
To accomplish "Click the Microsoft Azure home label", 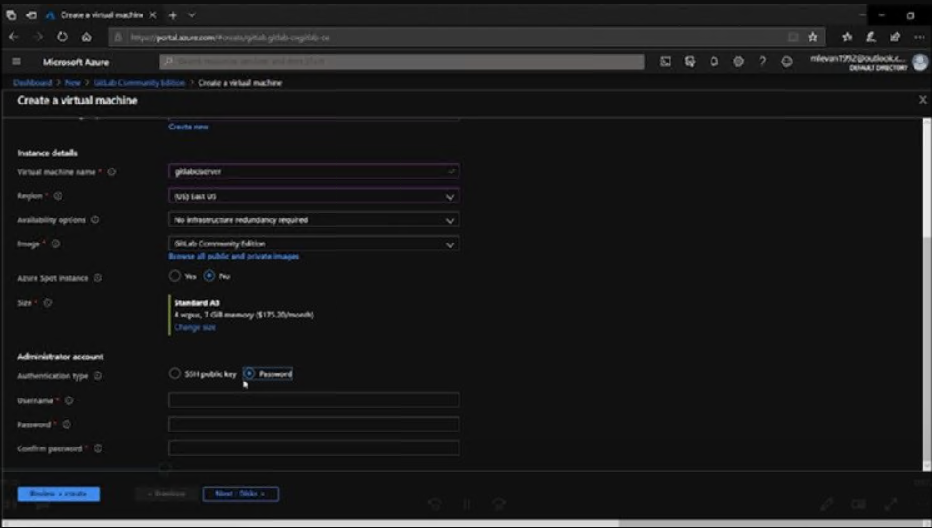I will click(76, 62).
